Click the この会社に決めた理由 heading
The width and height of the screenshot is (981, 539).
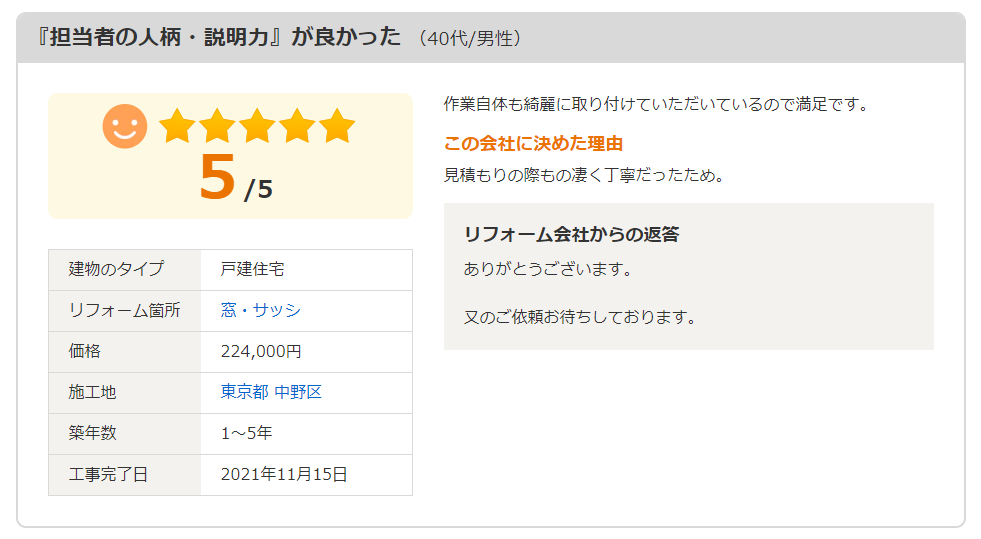coord(533,144)
